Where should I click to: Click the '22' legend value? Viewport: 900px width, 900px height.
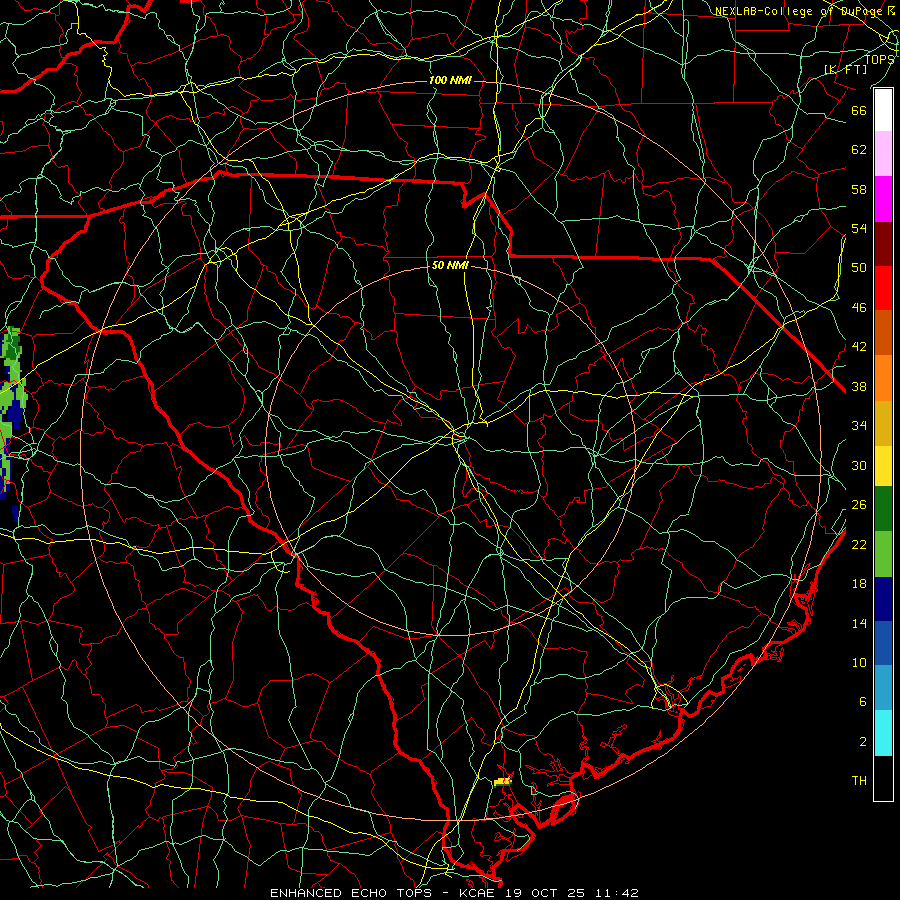[x=859, y=545]
